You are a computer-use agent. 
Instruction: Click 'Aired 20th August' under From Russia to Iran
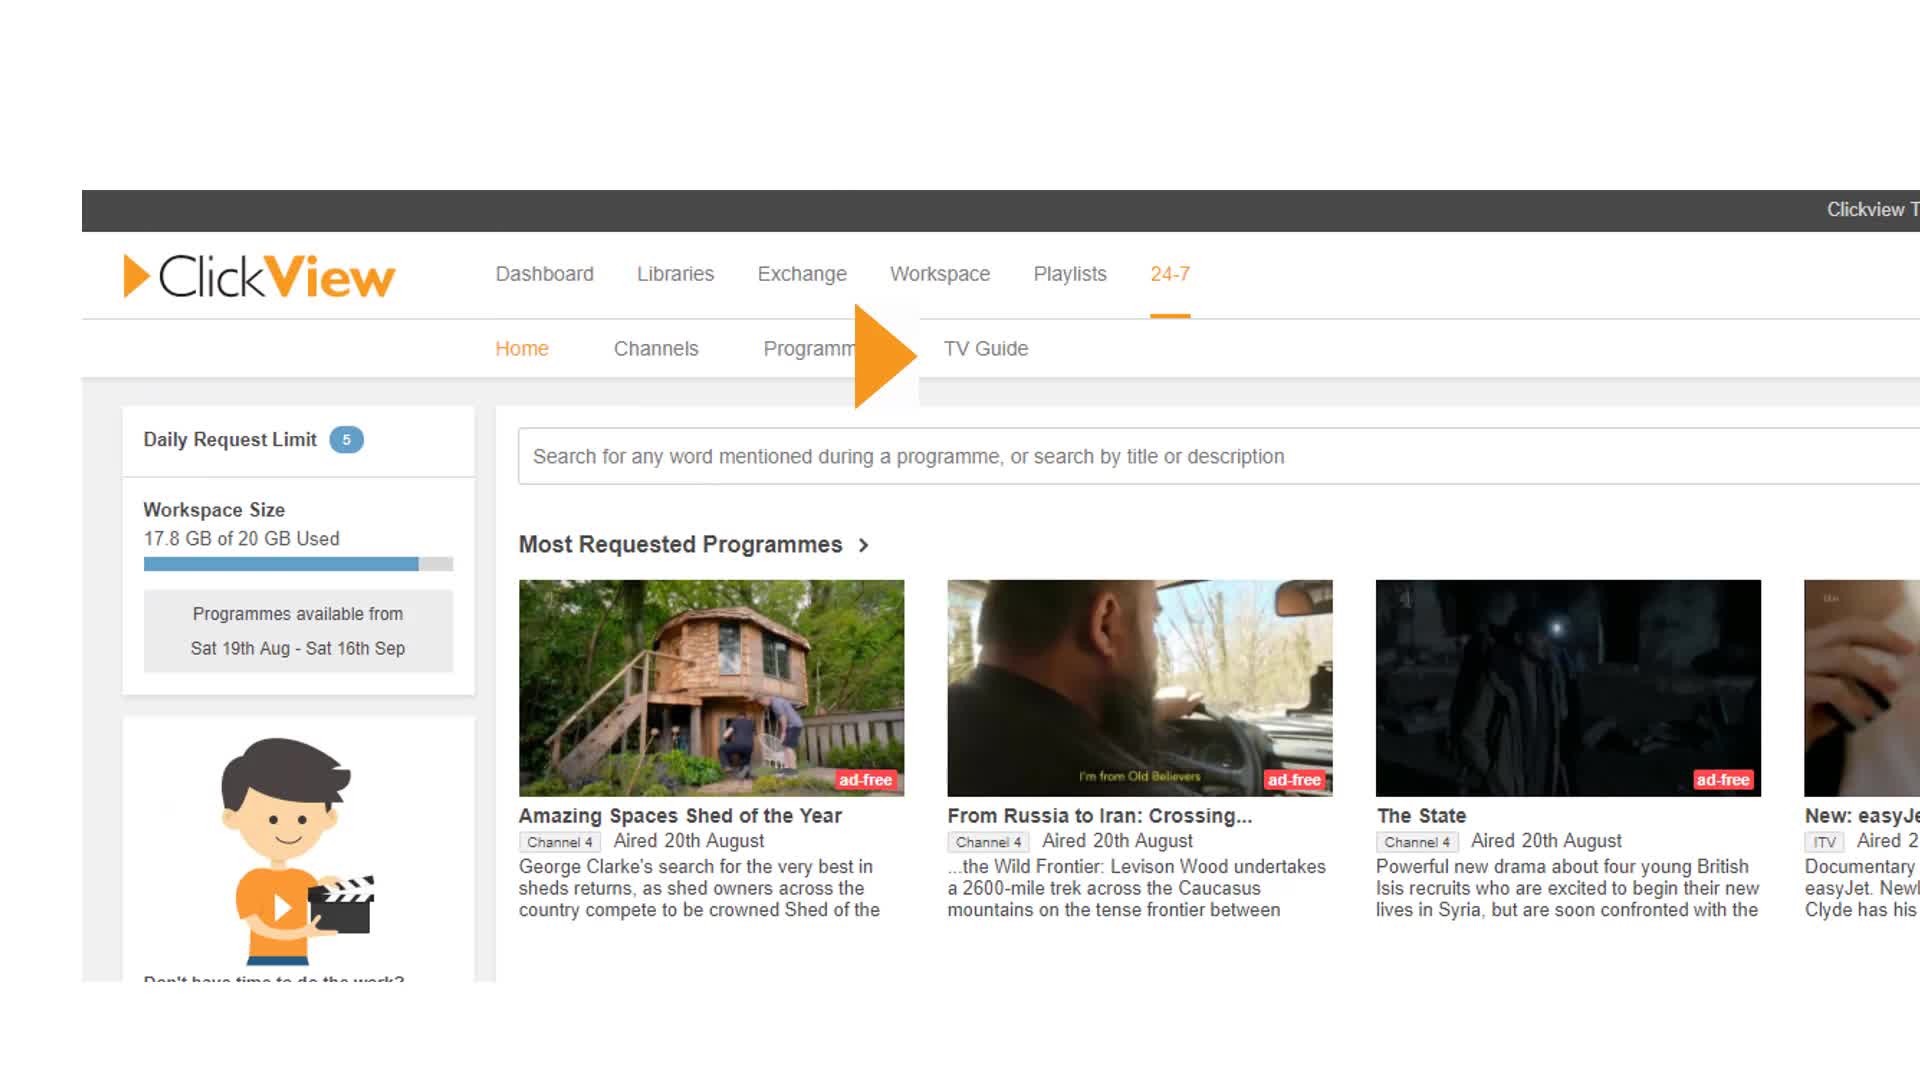coord(1117,841)
